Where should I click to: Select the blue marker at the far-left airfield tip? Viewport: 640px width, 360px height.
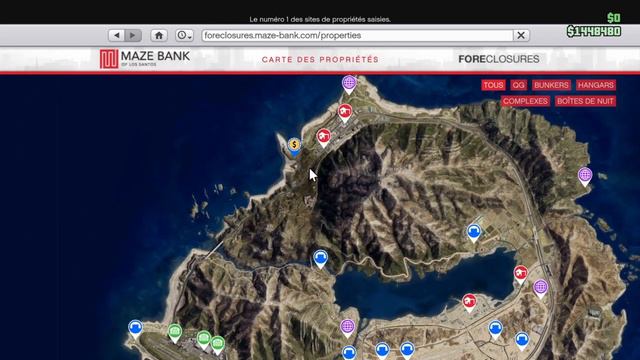(x=136, y=329)
